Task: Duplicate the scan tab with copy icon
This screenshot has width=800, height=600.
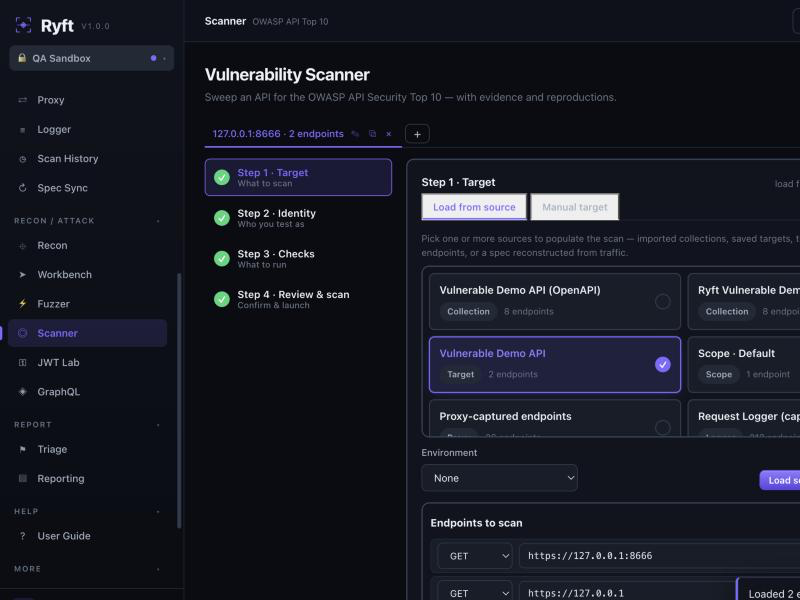Action: [x=372, y=134]
